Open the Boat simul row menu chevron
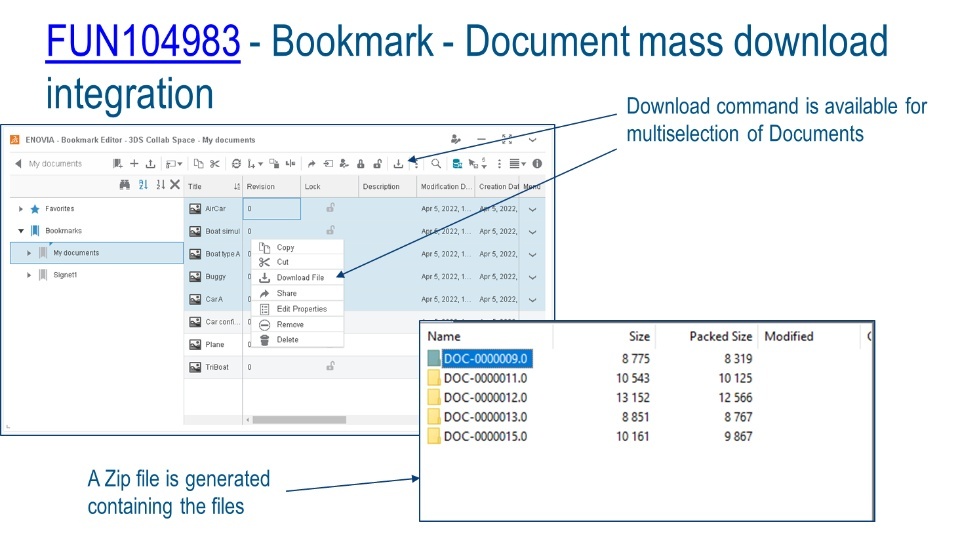This screenshot has width=960, height=533. 533,232
